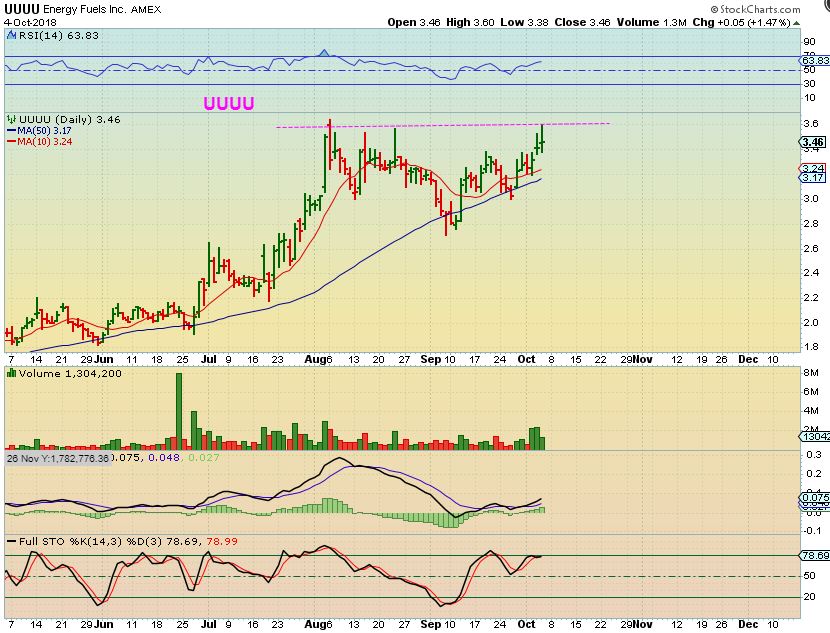Click the Chg +0.05 (+1.47%) value
This screenshot has width=830, height=633.
coord(742,22)
